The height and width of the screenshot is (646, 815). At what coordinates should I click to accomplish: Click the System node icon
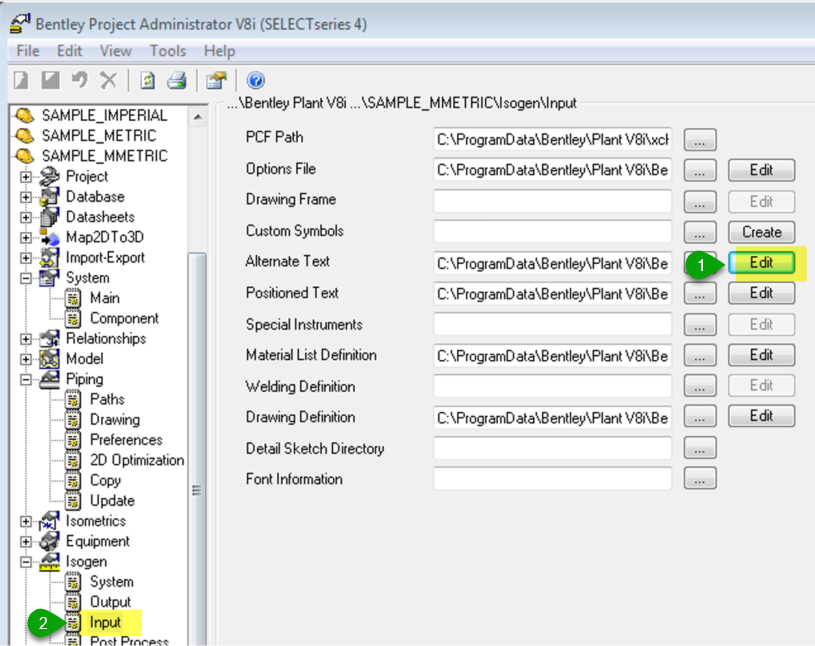tap(50, 278)
